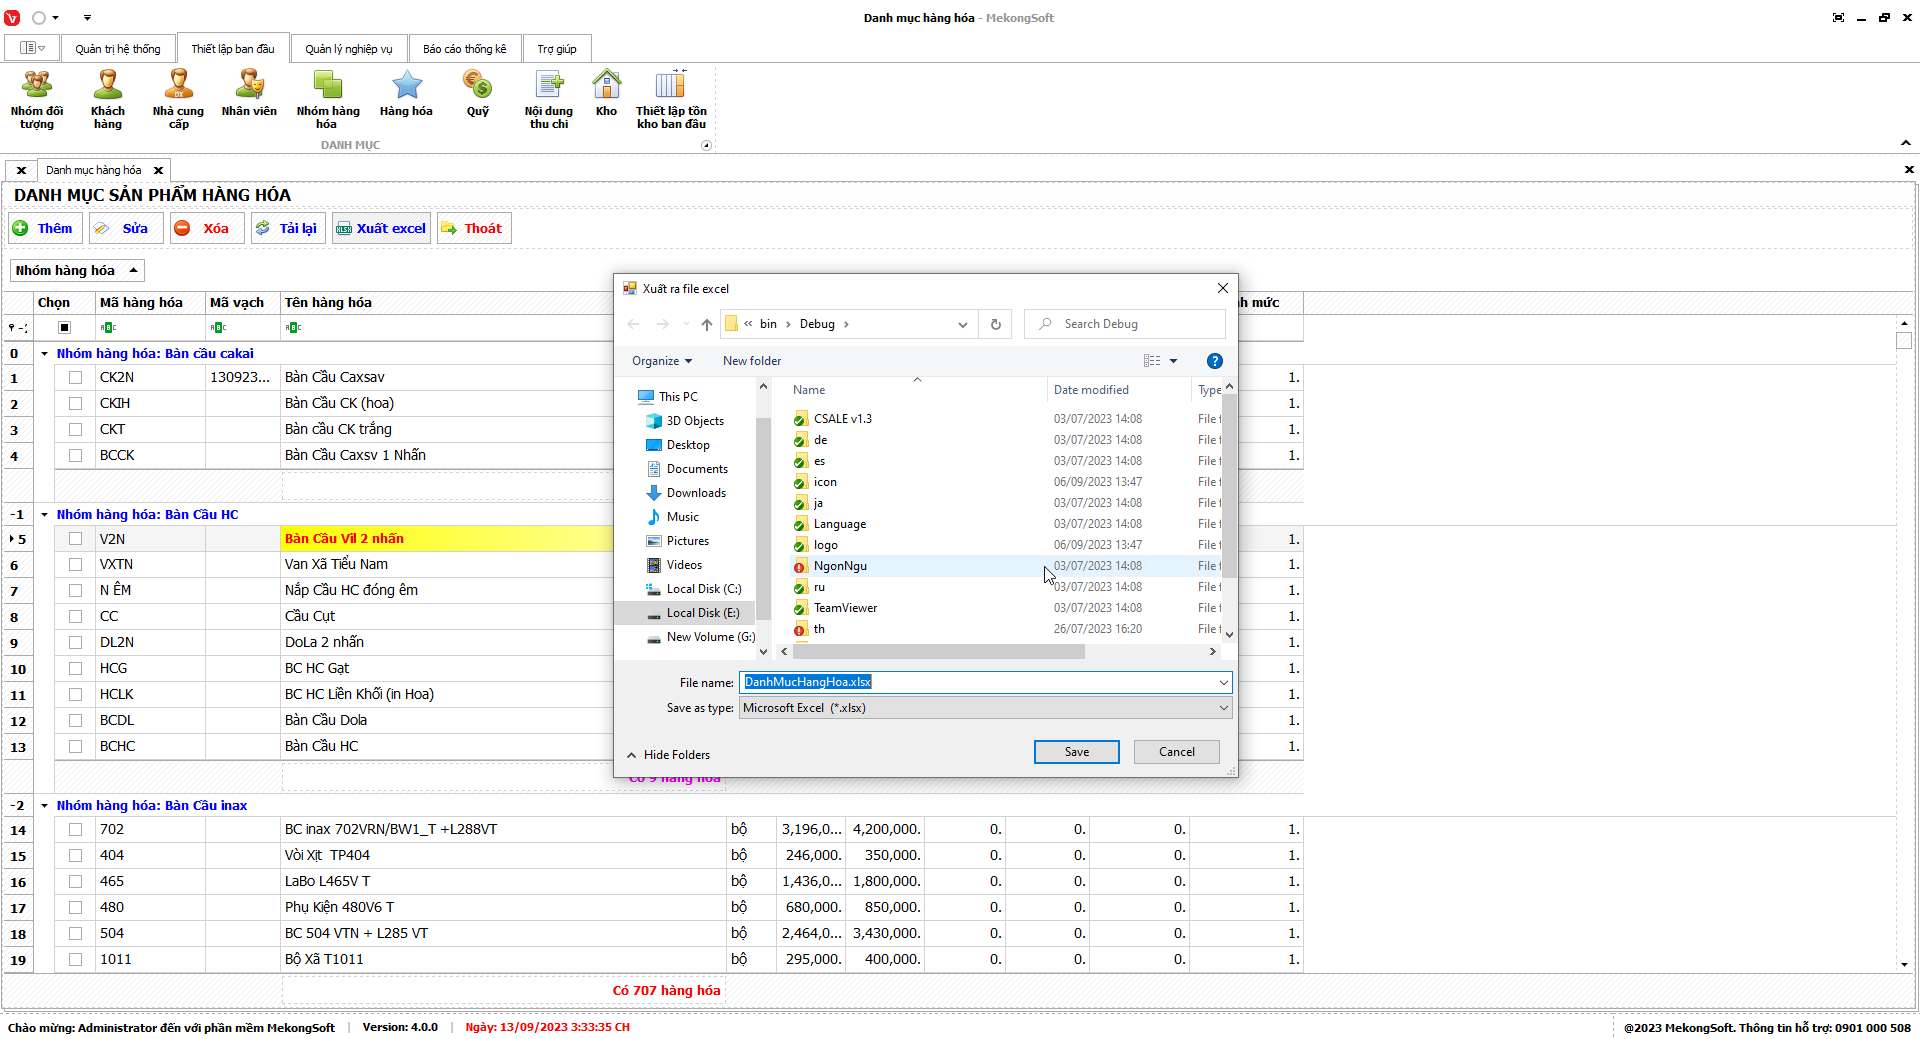Click the Save button in dialog

(x=1076, y=752)
